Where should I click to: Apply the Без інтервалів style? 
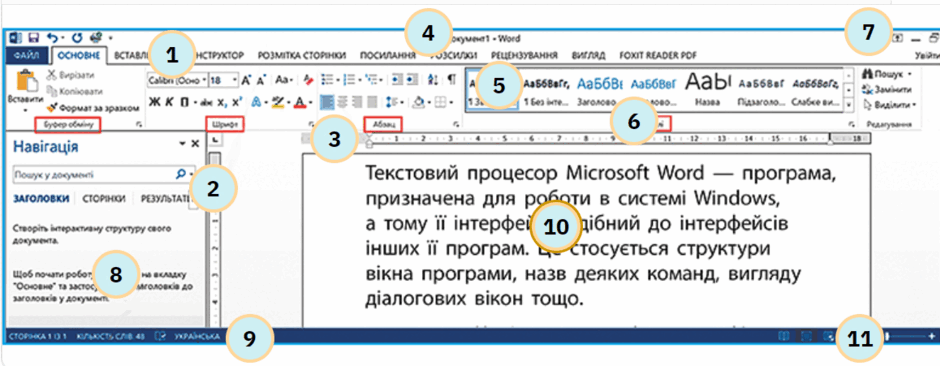point(545,90)
